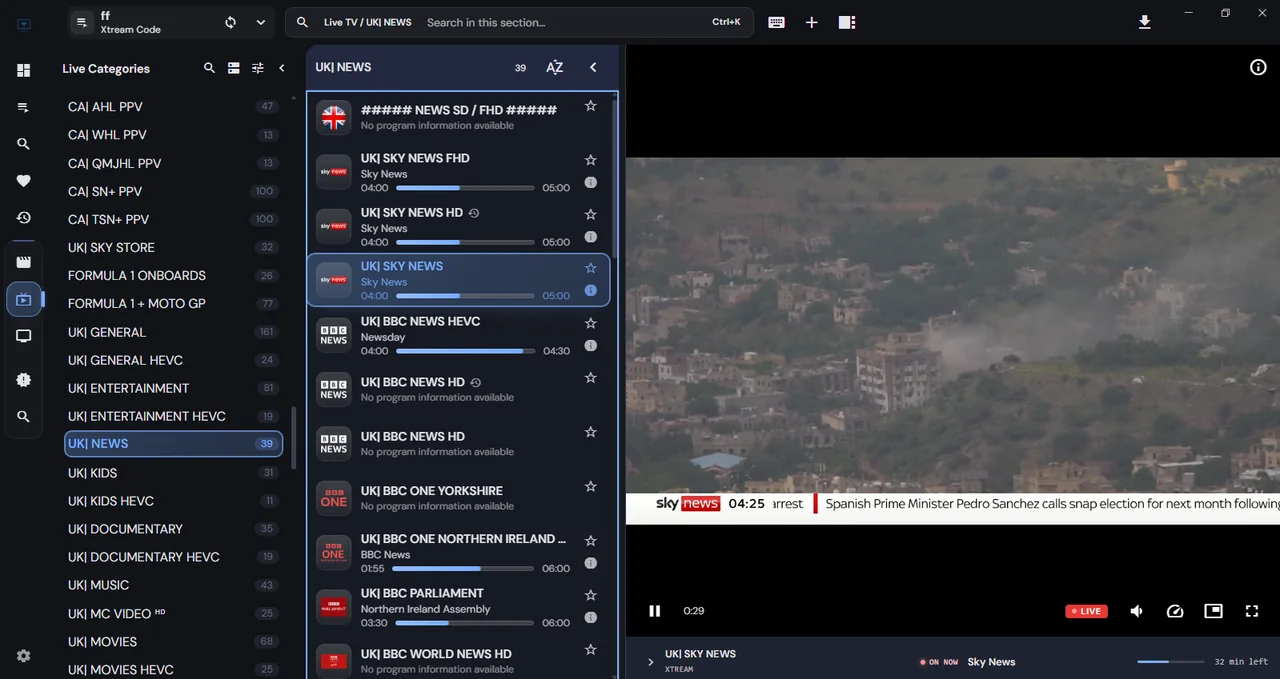Favorite UK| BBC PARLIAMENT channel
The height and width of the screenshot is (679, 1280).
(x=590, y=595)
